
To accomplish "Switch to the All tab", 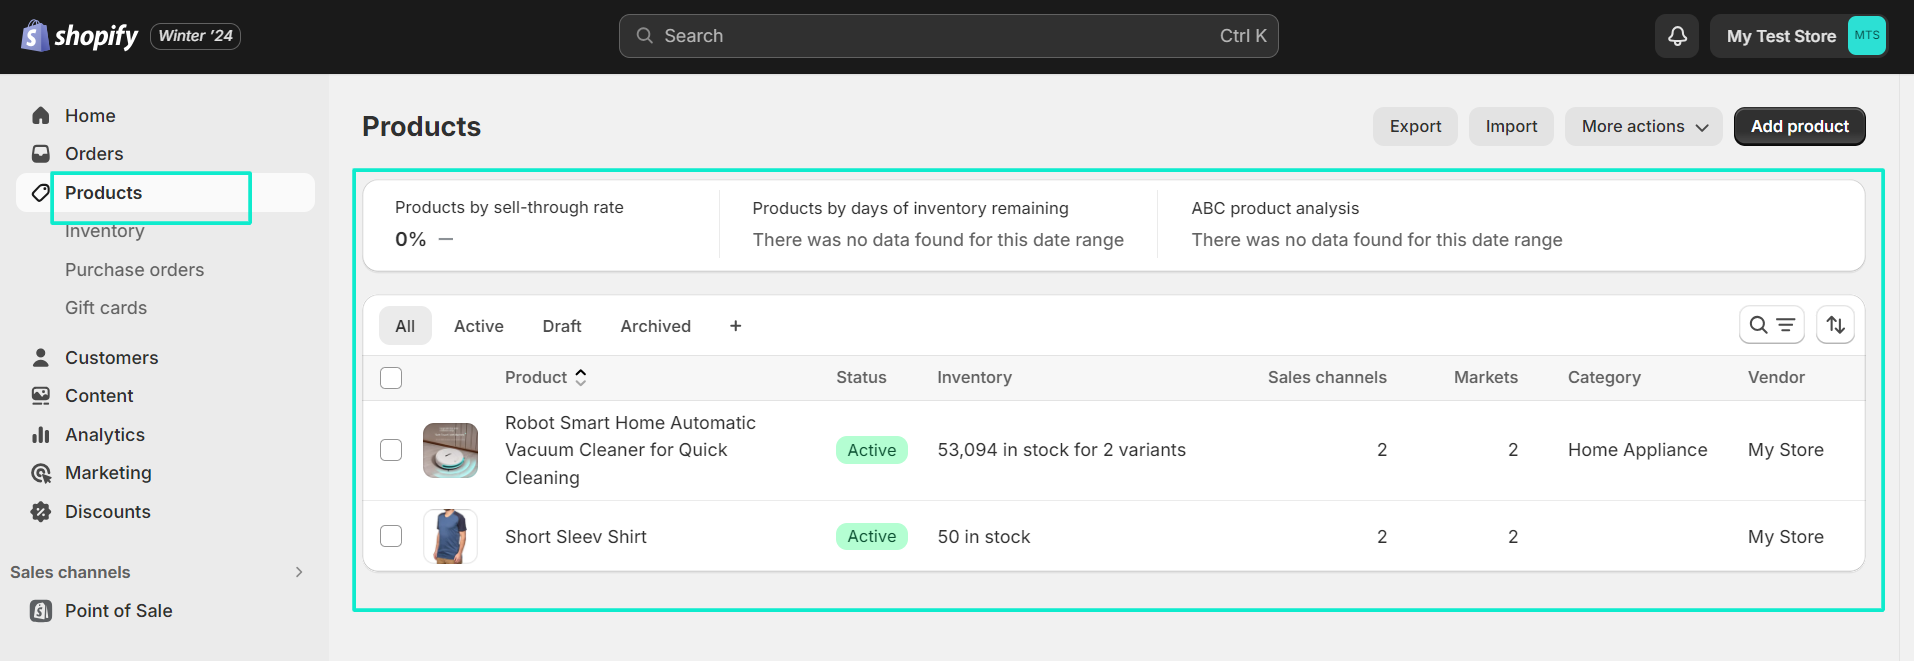I will (405, 326).
